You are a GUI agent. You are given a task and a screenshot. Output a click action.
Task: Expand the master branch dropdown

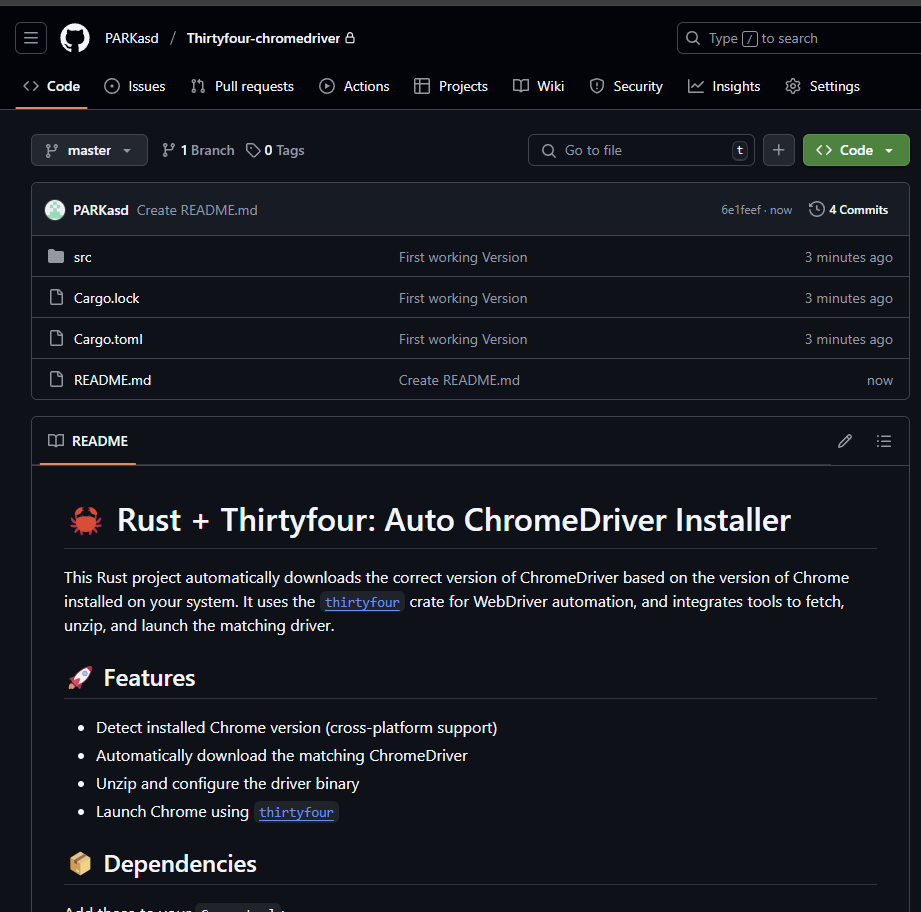pyautogui.click(x=89, y=150)
